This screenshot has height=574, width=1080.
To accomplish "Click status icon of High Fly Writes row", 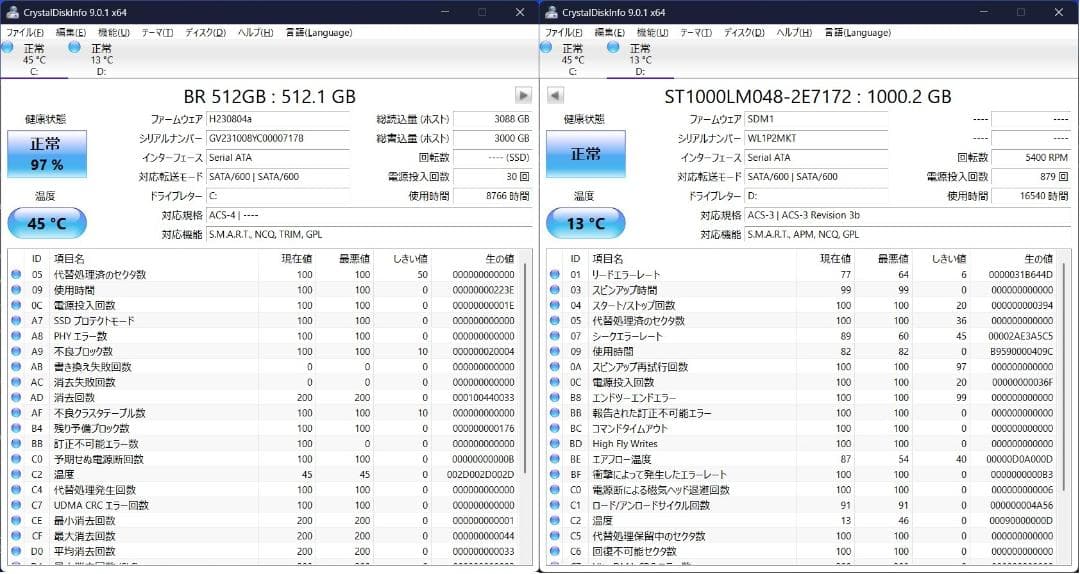I will tap(554, 444).
